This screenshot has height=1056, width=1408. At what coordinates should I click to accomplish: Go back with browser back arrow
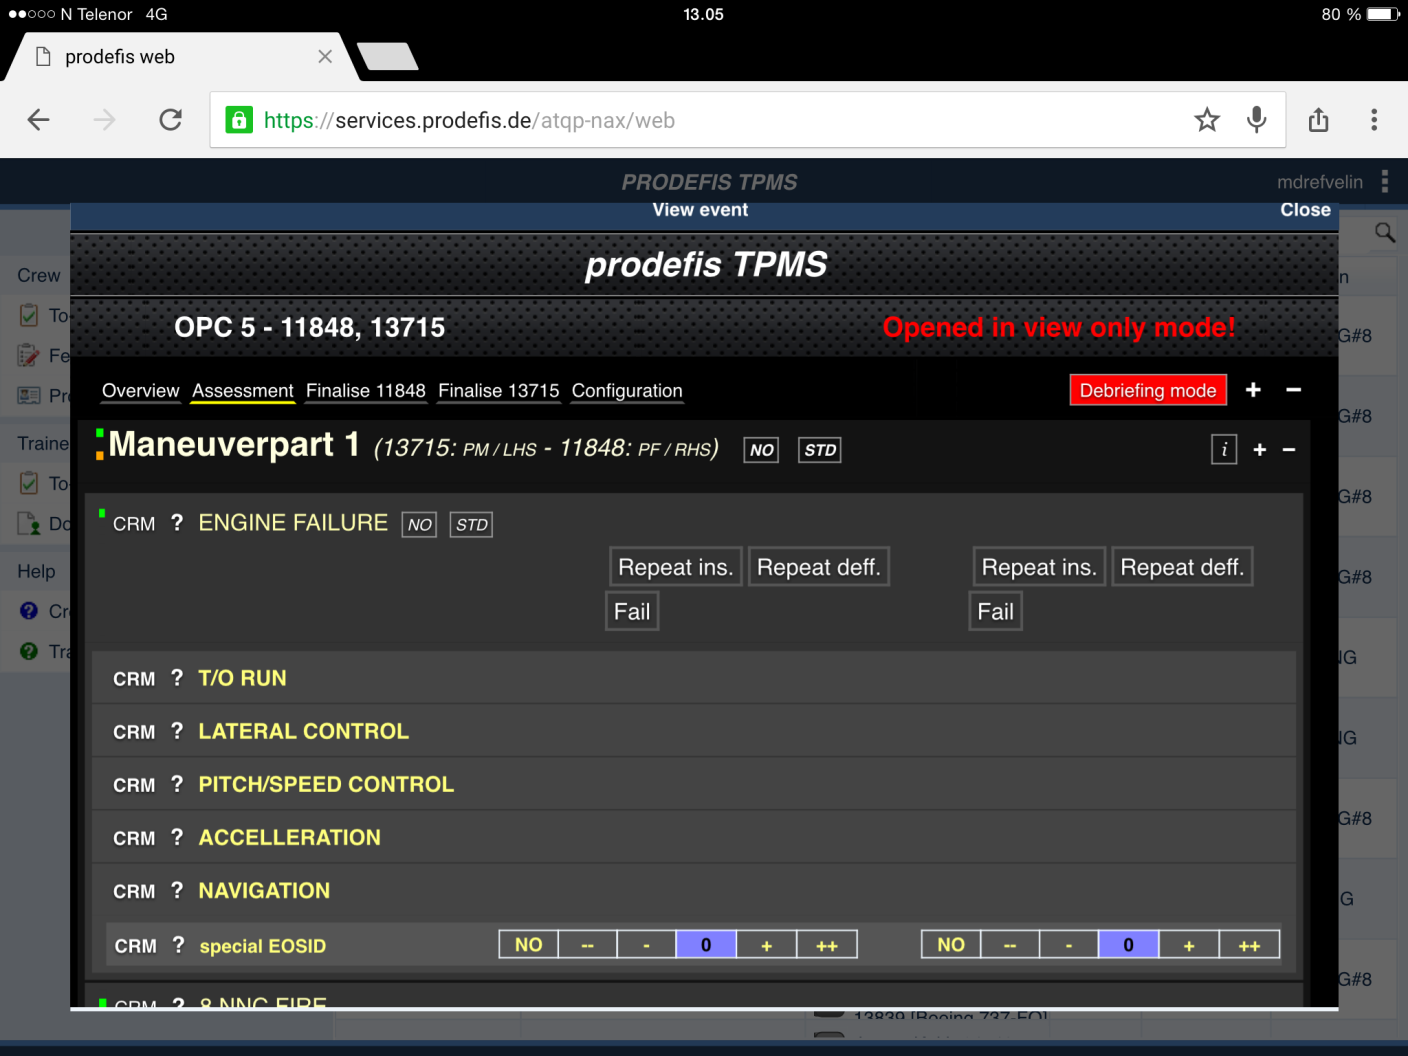tap(39, 120)
